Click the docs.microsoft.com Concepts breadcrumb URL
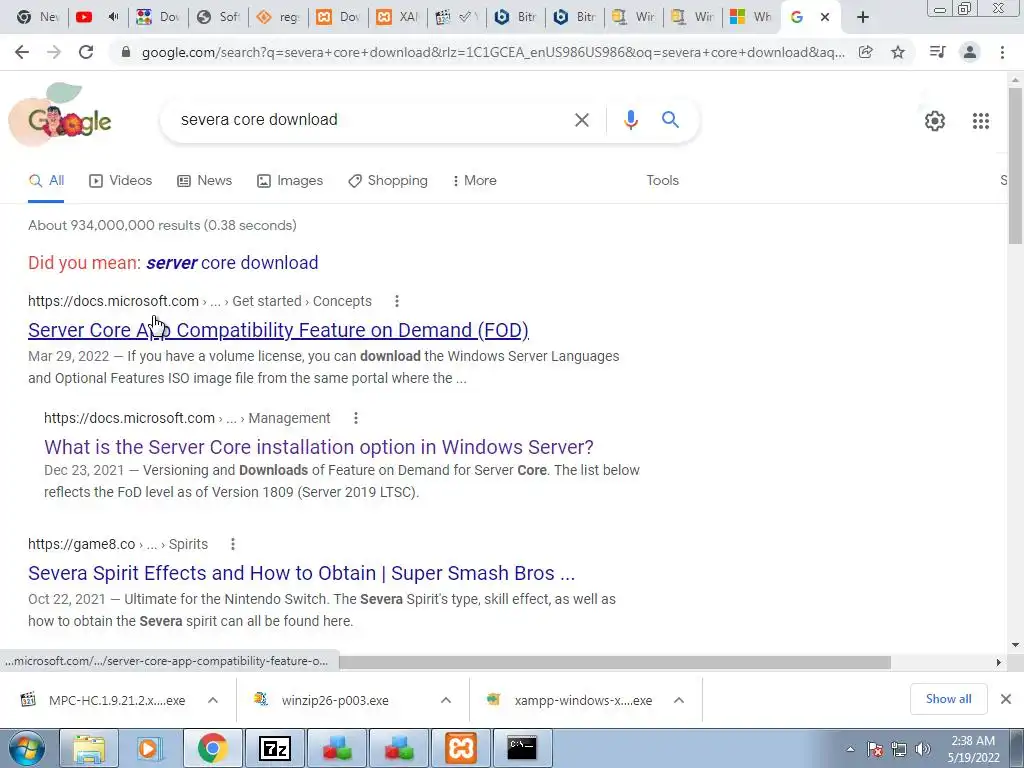This screenshot has width=1024, height=768. tap(200, 301)
